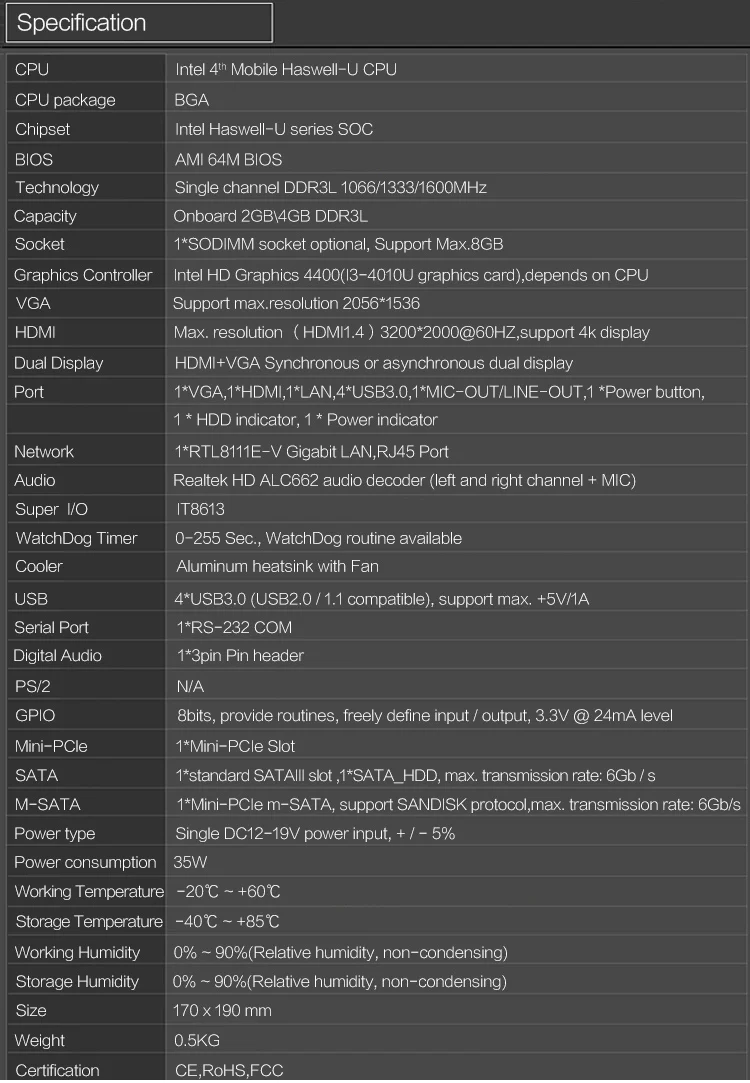
Task: Click the GPIO description text
Action: [x=425, y=716]
